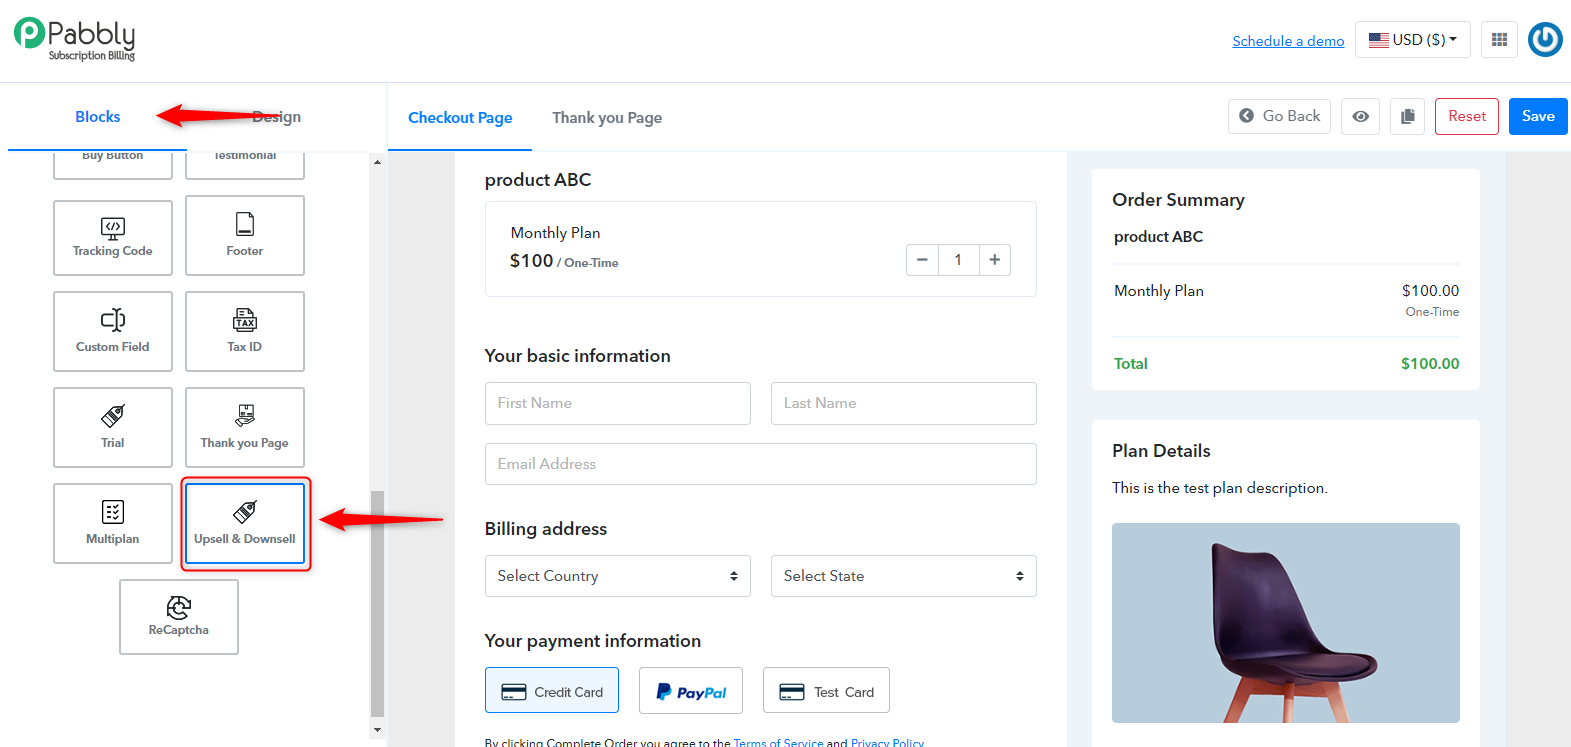
Task: Add the Trial block
Action: (x=113, y=427)
